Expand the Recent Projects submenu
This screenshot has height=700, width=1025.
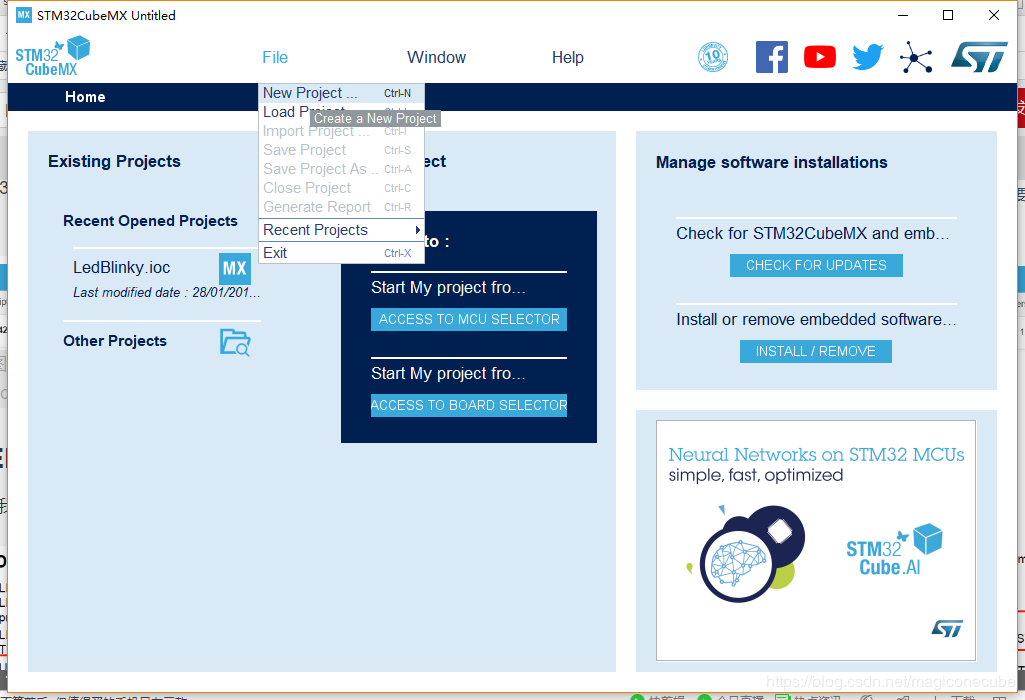[341, 230]
